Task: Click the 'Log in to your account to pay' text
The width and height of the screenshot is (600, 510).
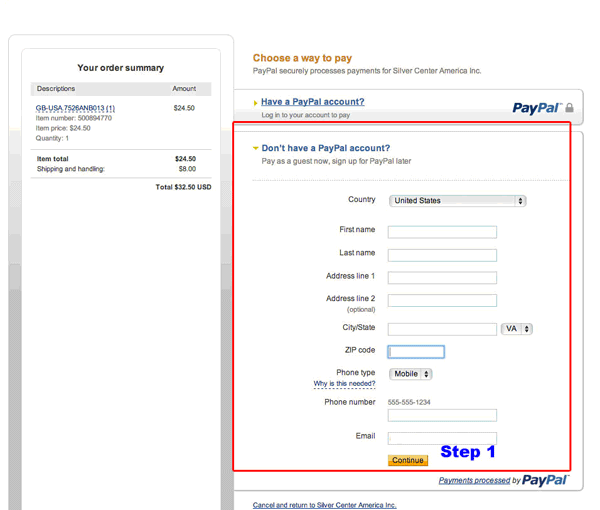Action: [x=306, y=115]
